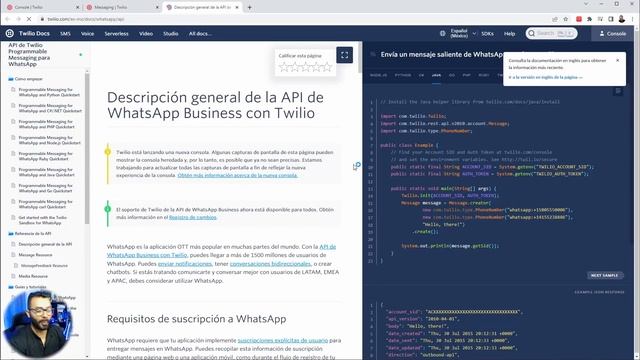Click the globe language icon
The image size is (640, 360).
pyautogui.click(x=443, y=33)
